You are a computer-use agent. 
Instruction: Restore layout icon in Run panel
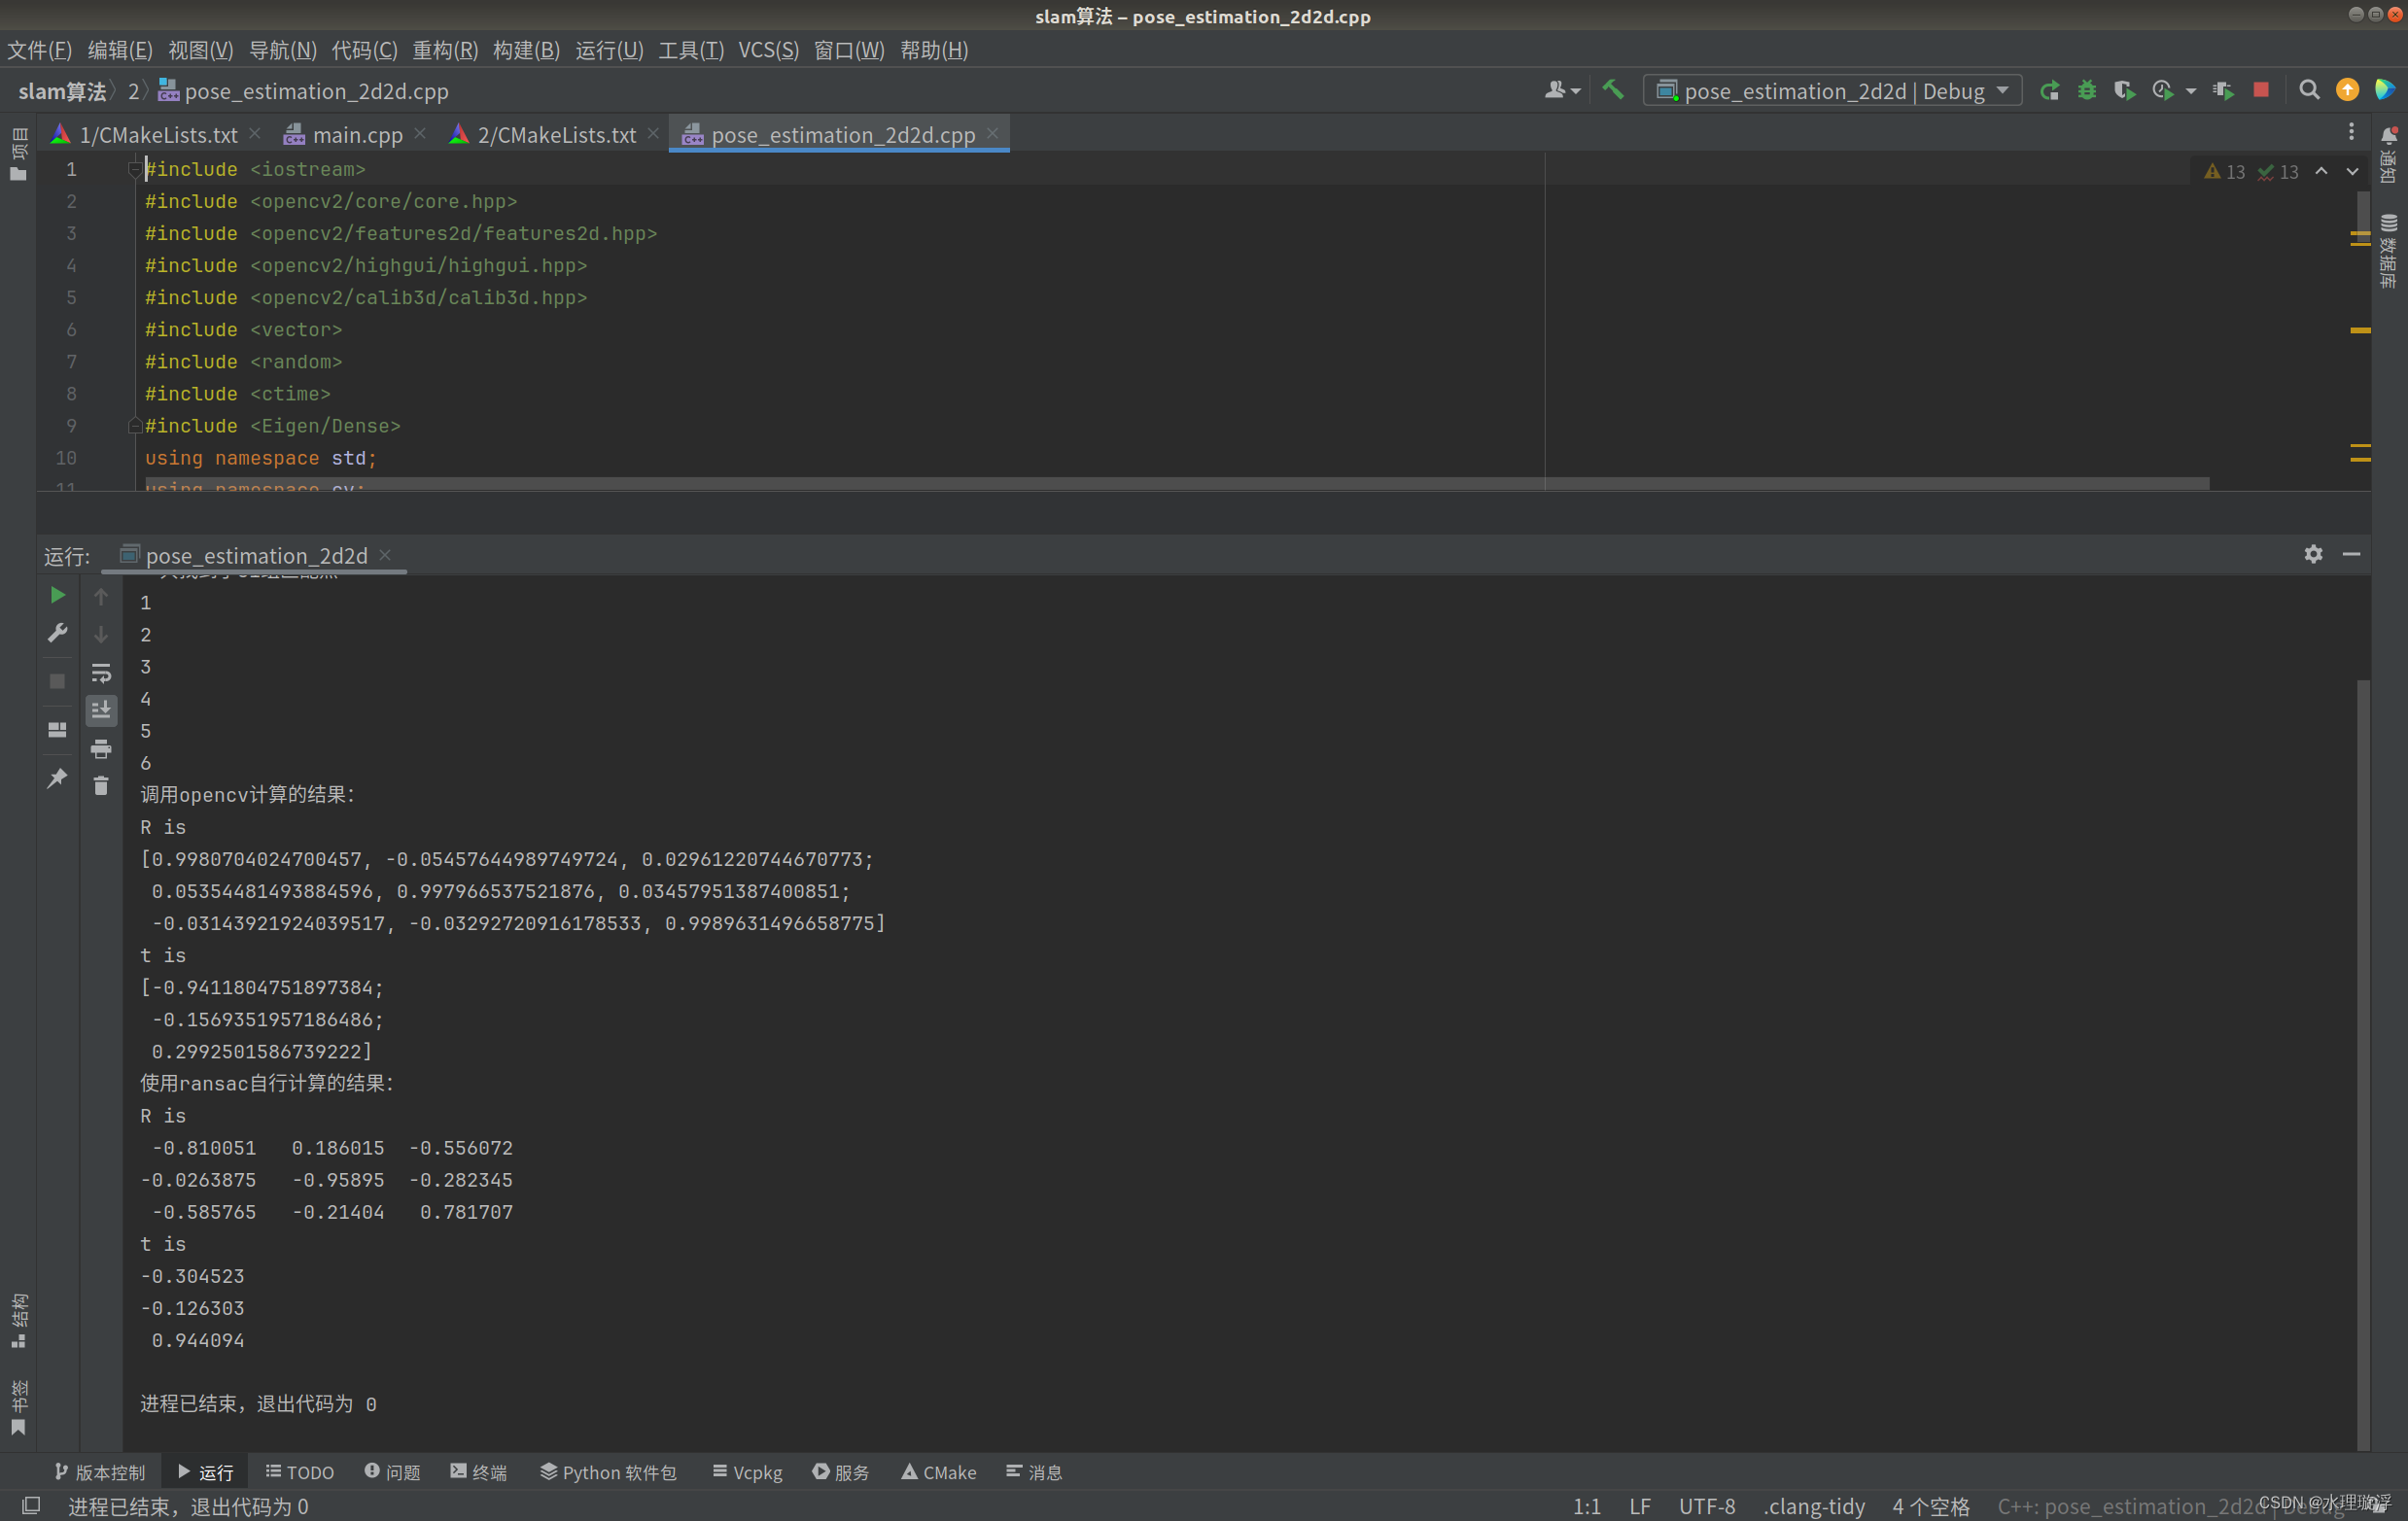[58, 730]
